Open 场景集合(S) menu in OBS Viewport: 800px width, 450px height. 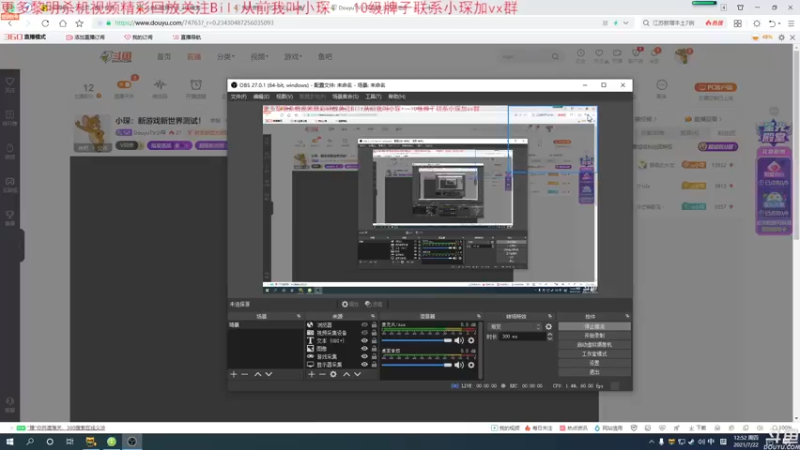coord(345,96)
